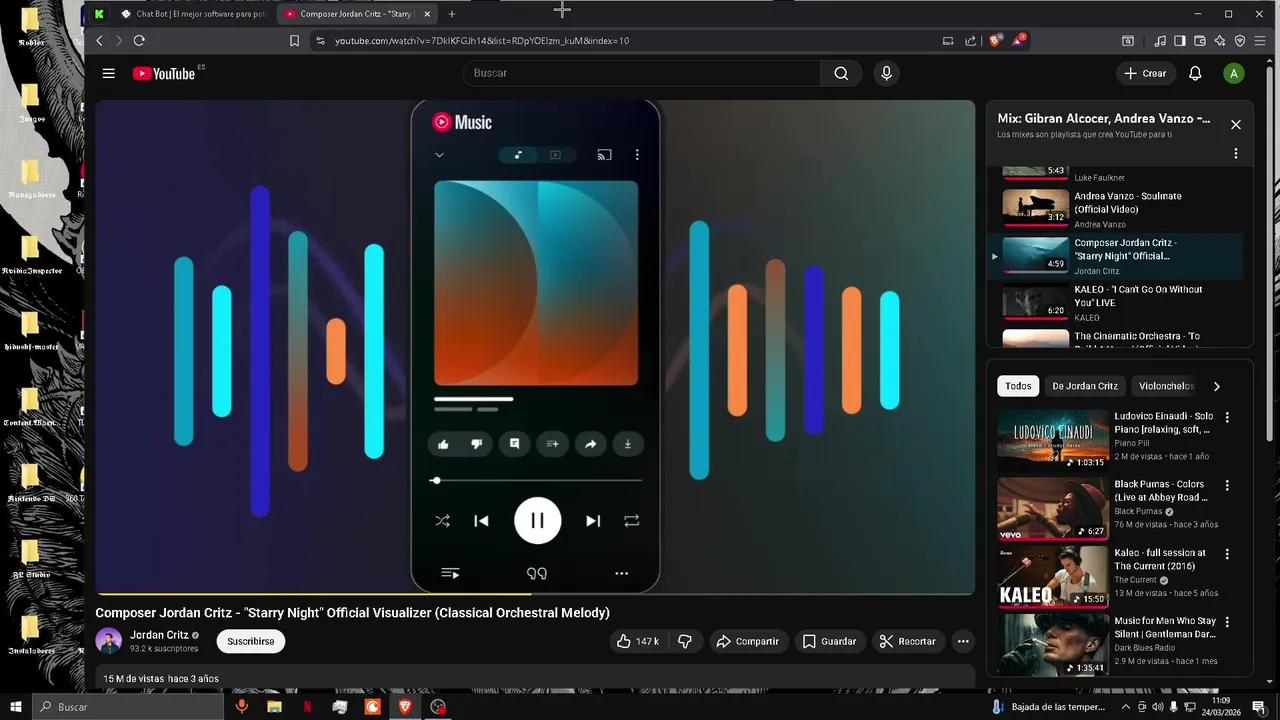
Task: Open a new browser tab
Action: click(x=452, y=14)
